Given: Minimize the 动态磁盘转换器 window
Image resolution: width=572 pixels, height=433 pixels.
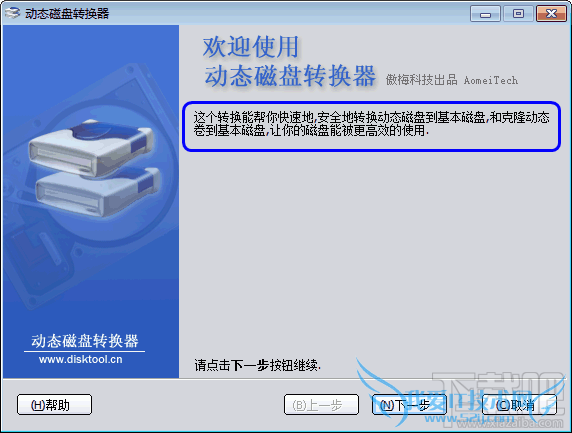Looking at the screenshot, I should pos(485,14).
